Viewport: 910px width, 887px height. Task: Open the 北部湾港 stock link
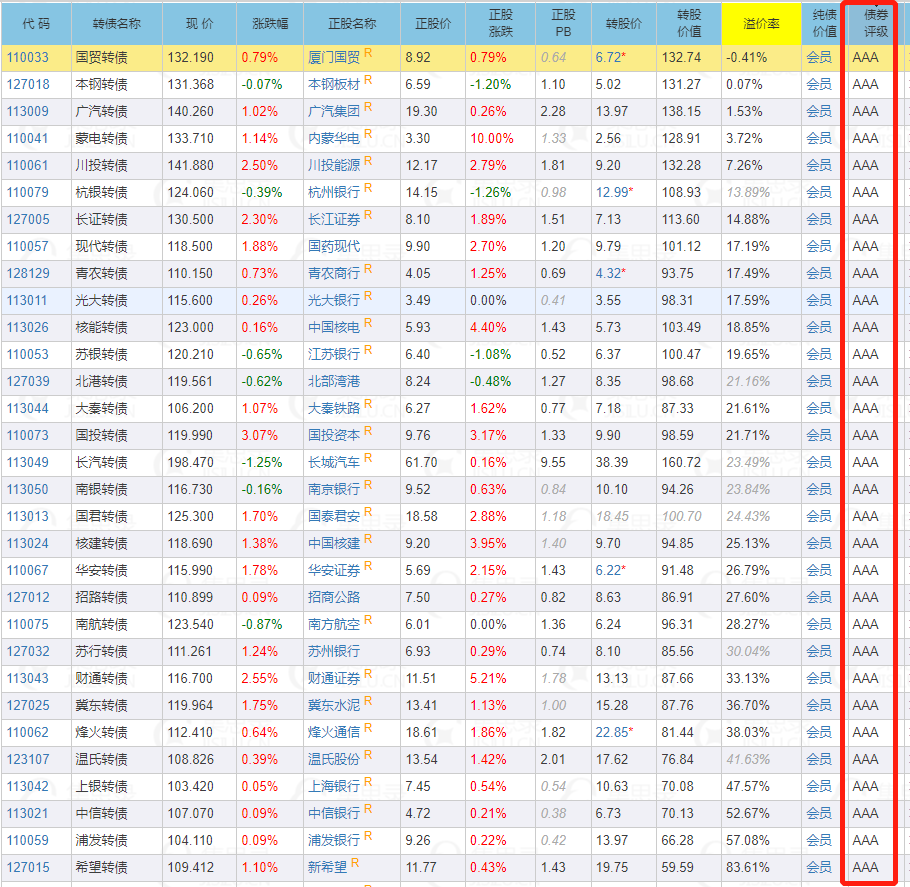[x=334, y=381]
